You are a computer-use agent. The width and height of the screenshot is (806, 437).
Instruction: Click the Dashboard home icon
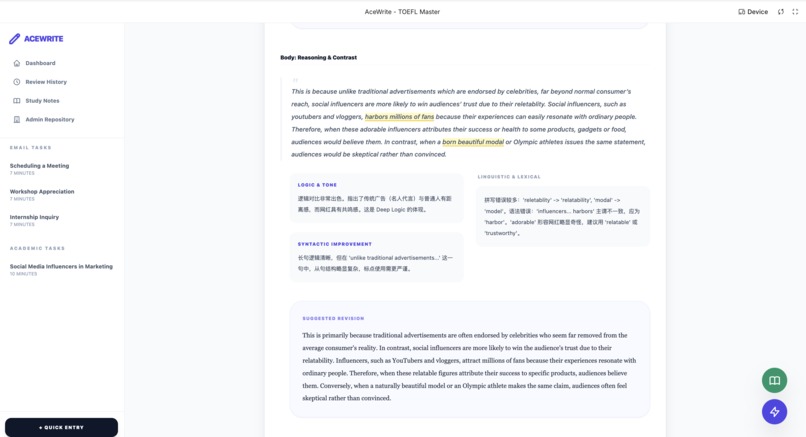16,63
